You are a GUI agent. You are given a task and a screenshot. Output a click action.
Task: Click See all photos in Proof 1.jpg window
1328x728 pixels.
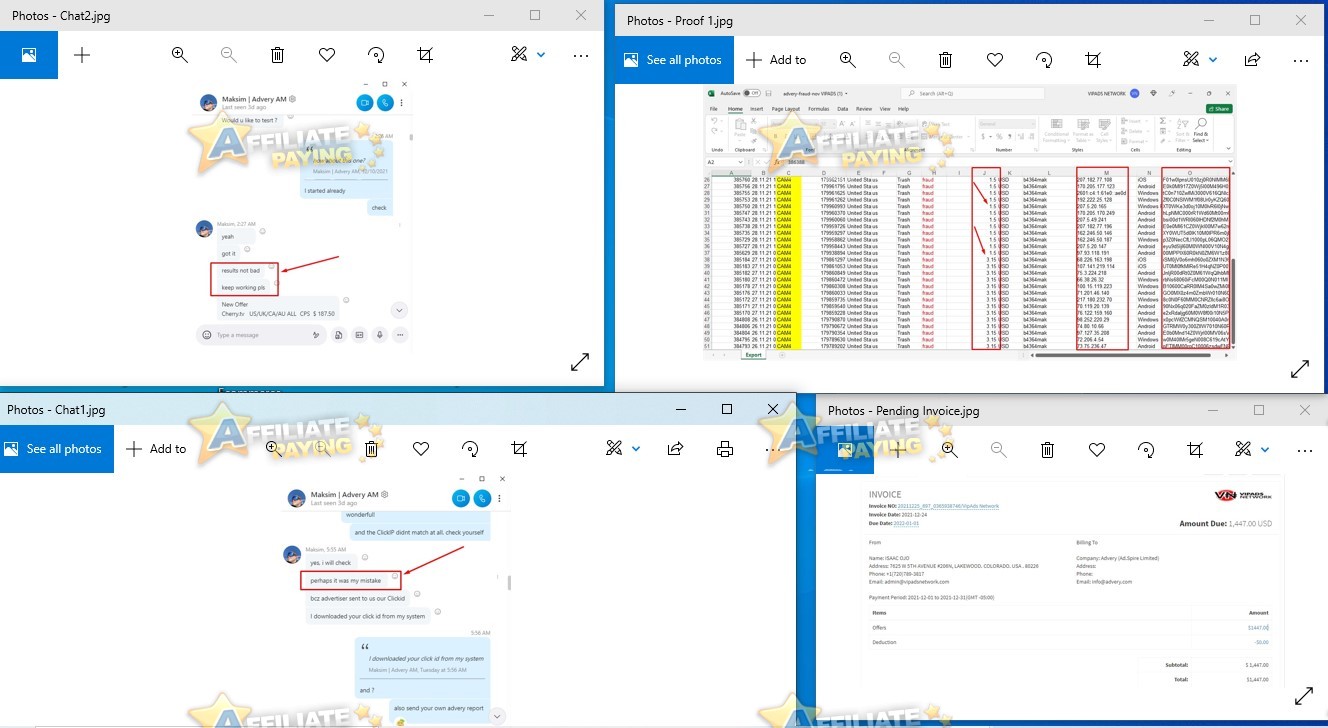[x=674, y=60]
